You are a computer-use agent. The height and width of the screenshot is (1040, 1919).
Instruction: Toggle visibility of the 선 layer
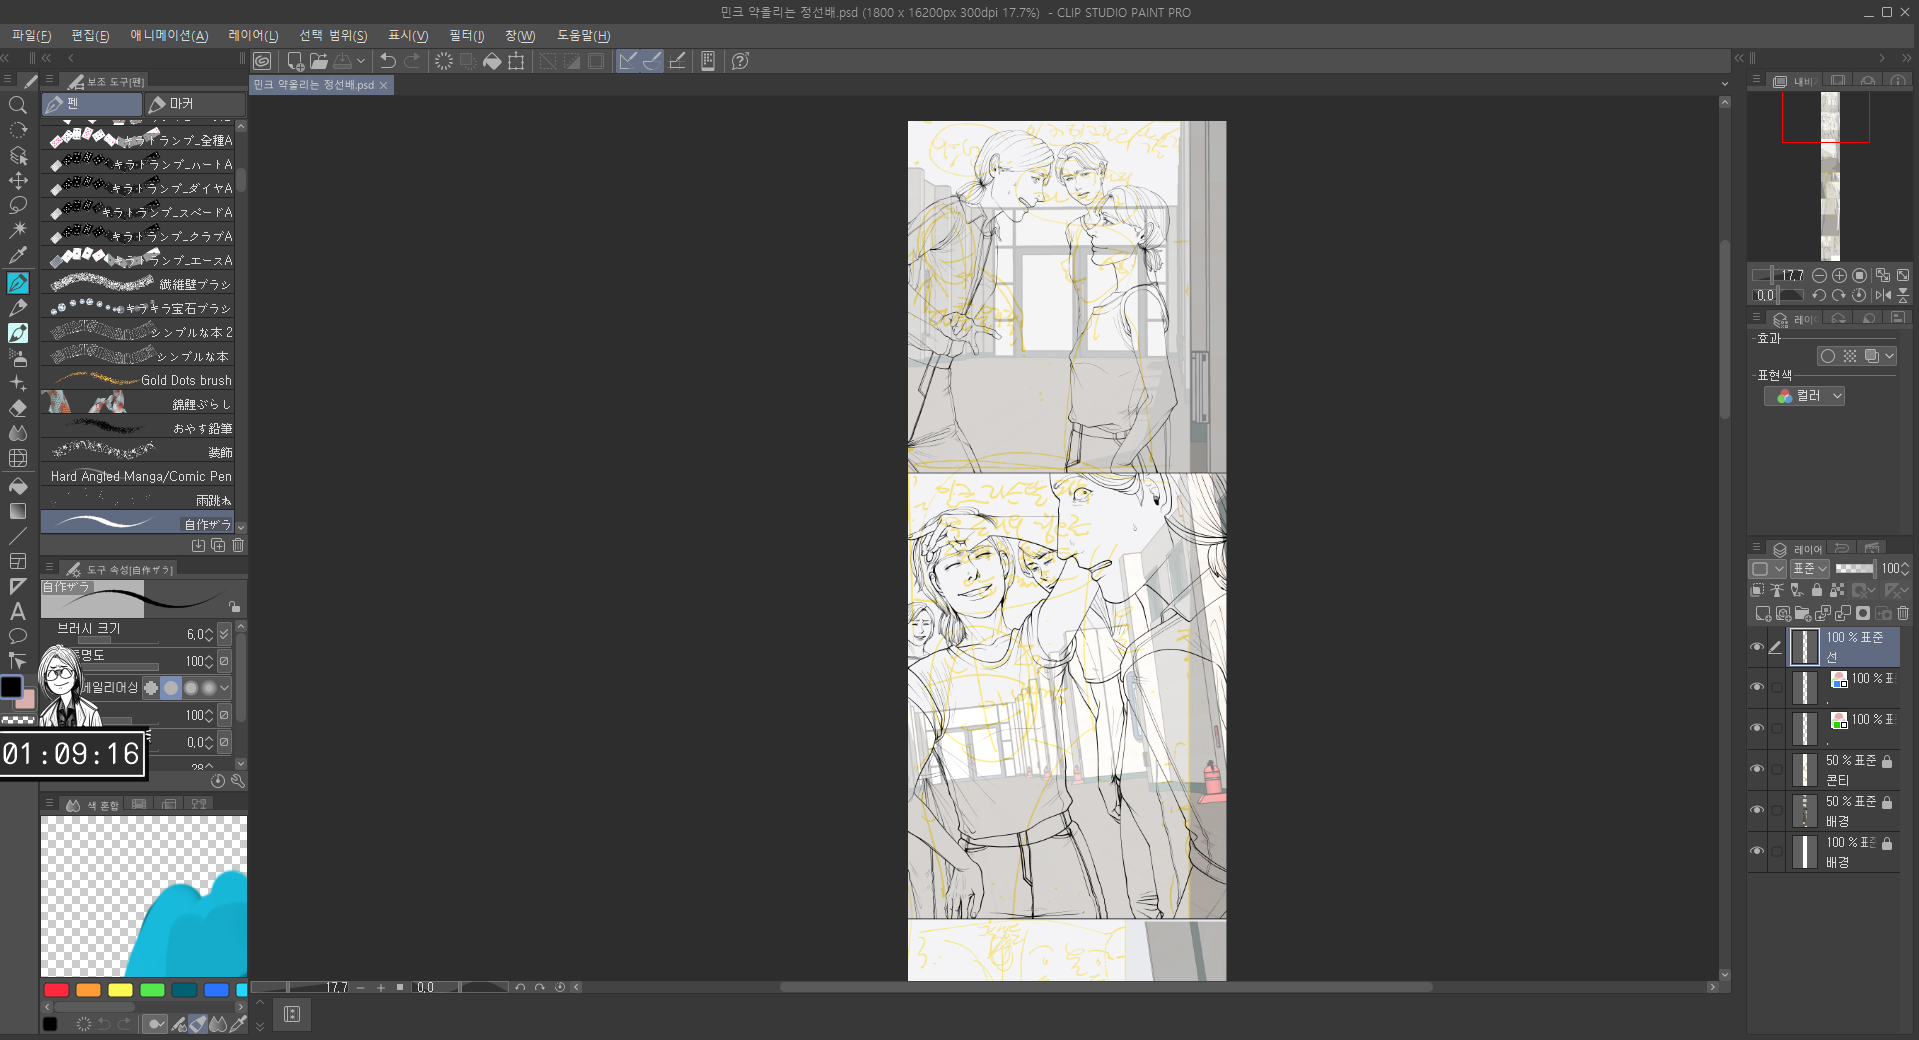click(1757, 647)
